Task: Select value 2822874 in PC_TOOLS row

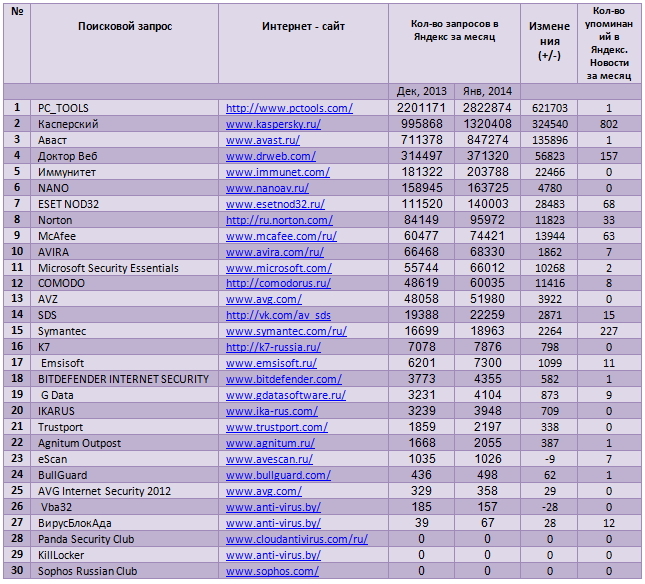Action: tap(487, 108)
